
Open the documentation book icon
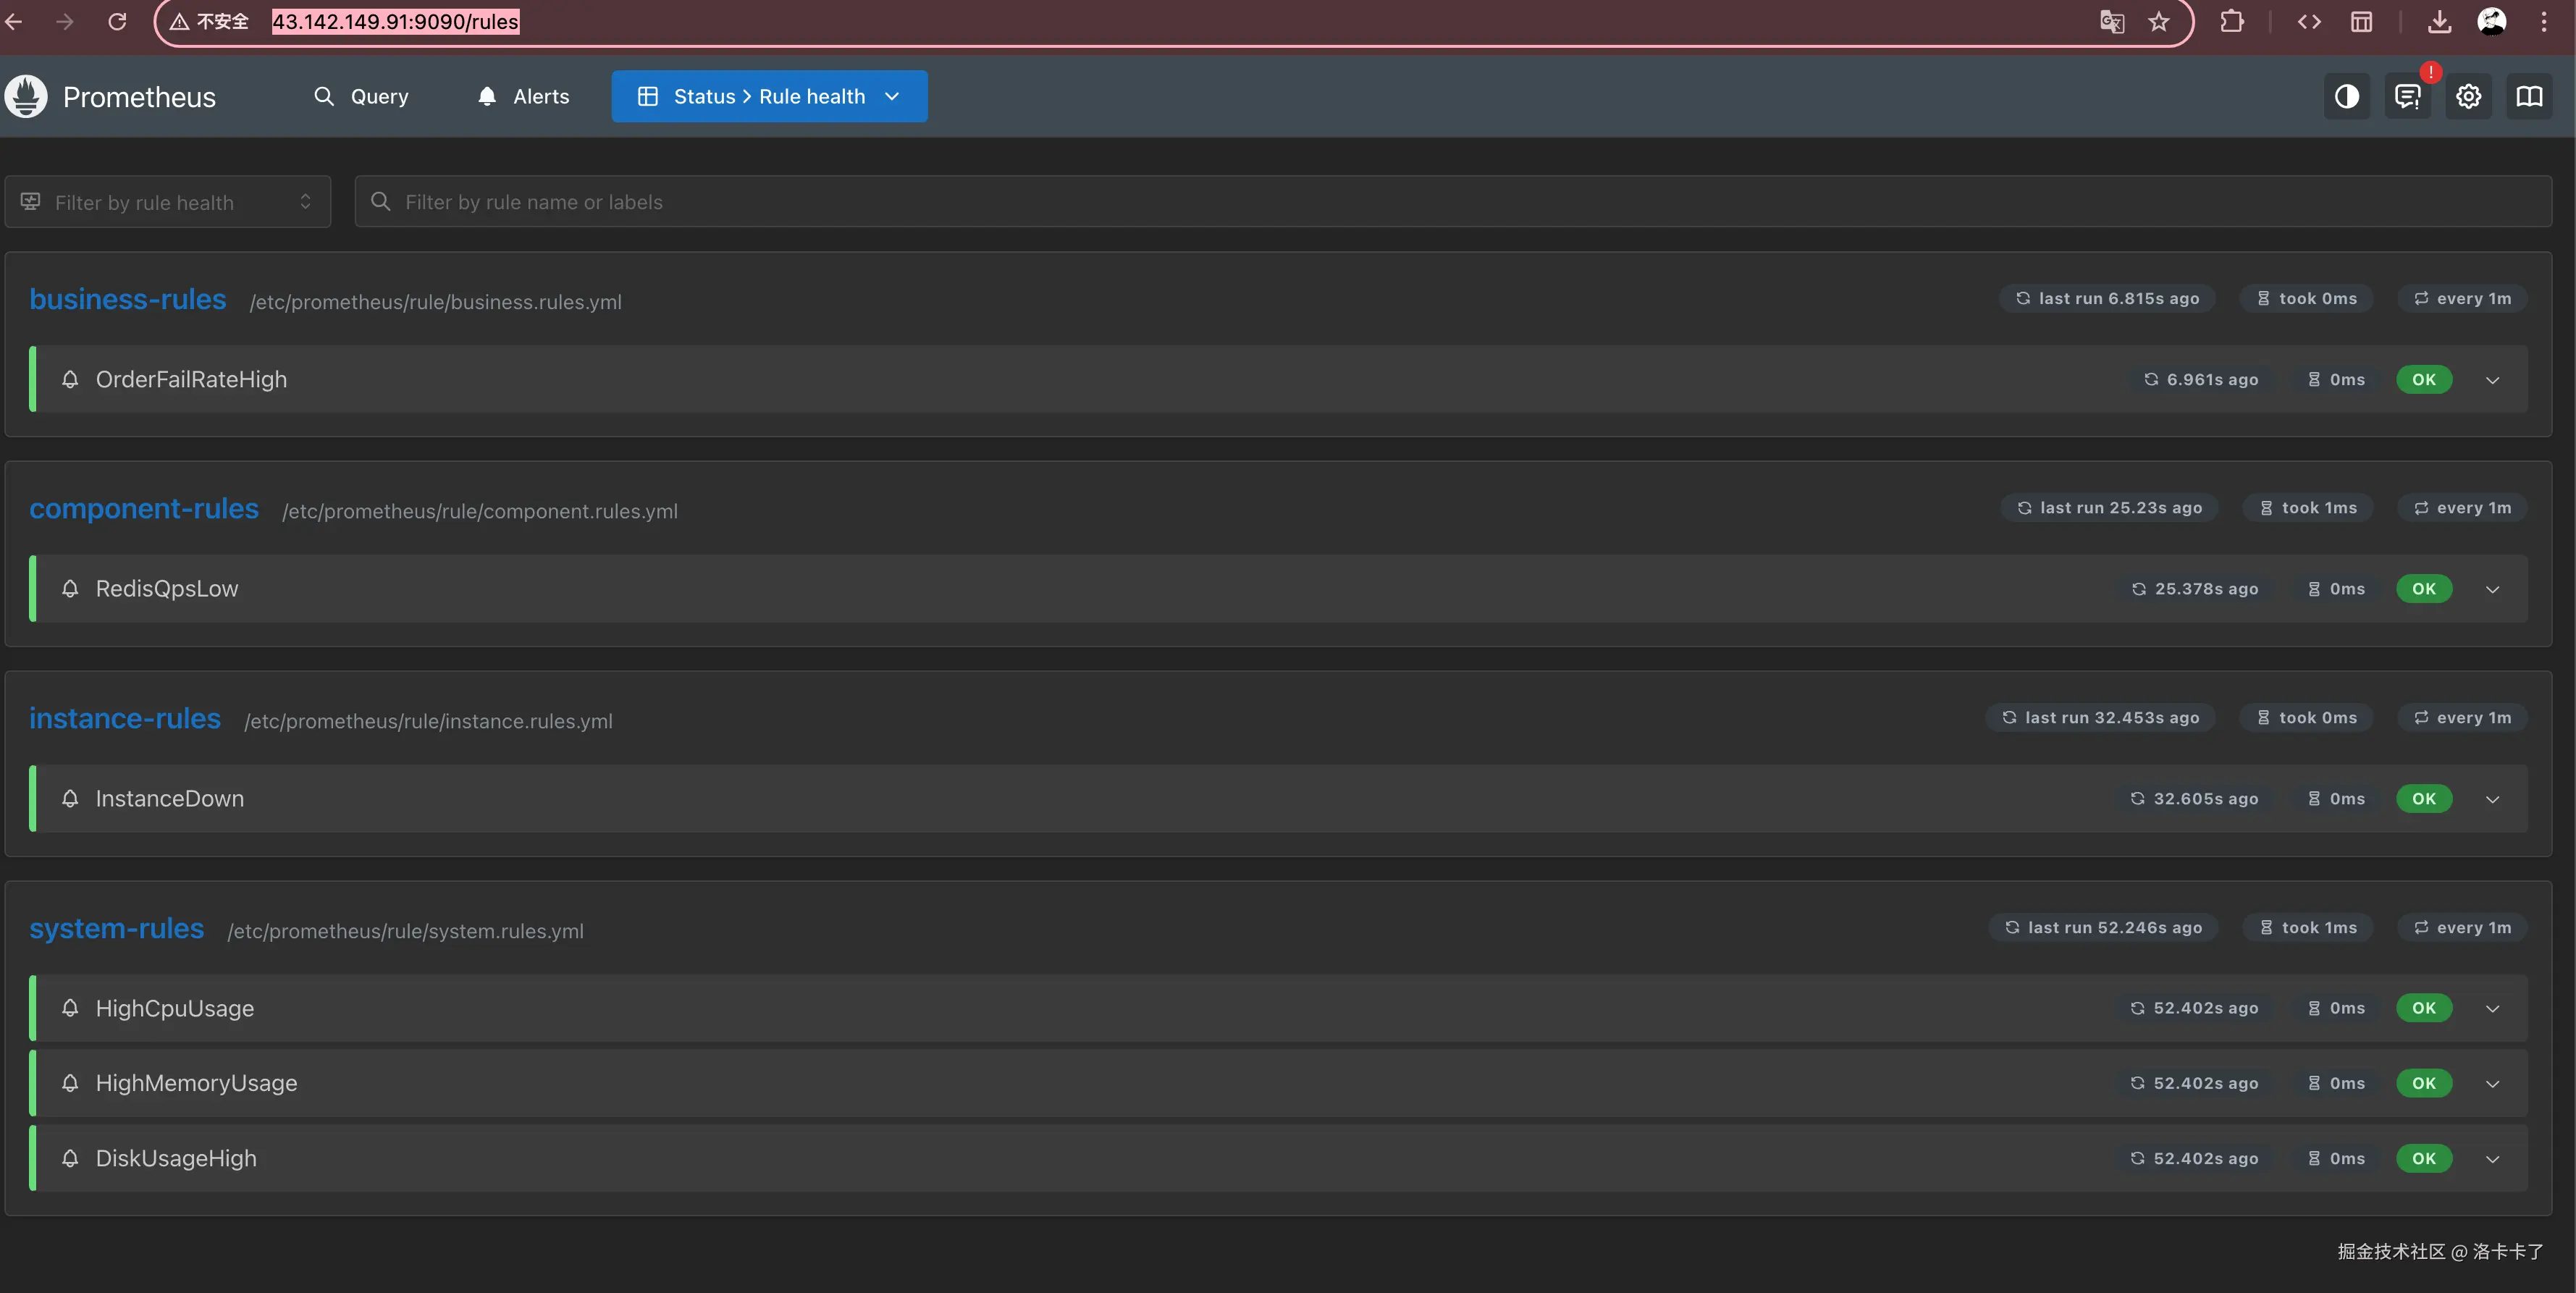click(2529, 97)
